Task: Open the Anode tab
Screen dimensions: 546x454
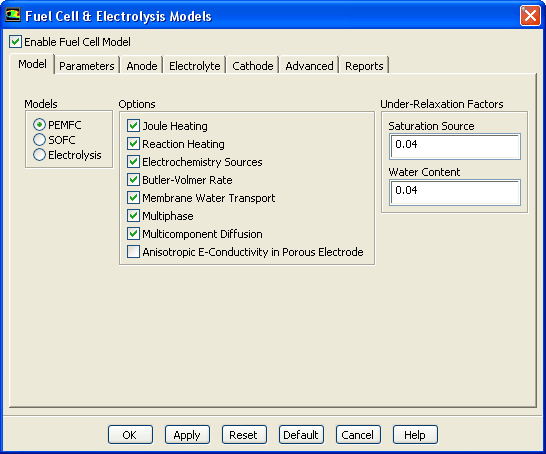Action: pyautogui.click(x=142, y=66)
